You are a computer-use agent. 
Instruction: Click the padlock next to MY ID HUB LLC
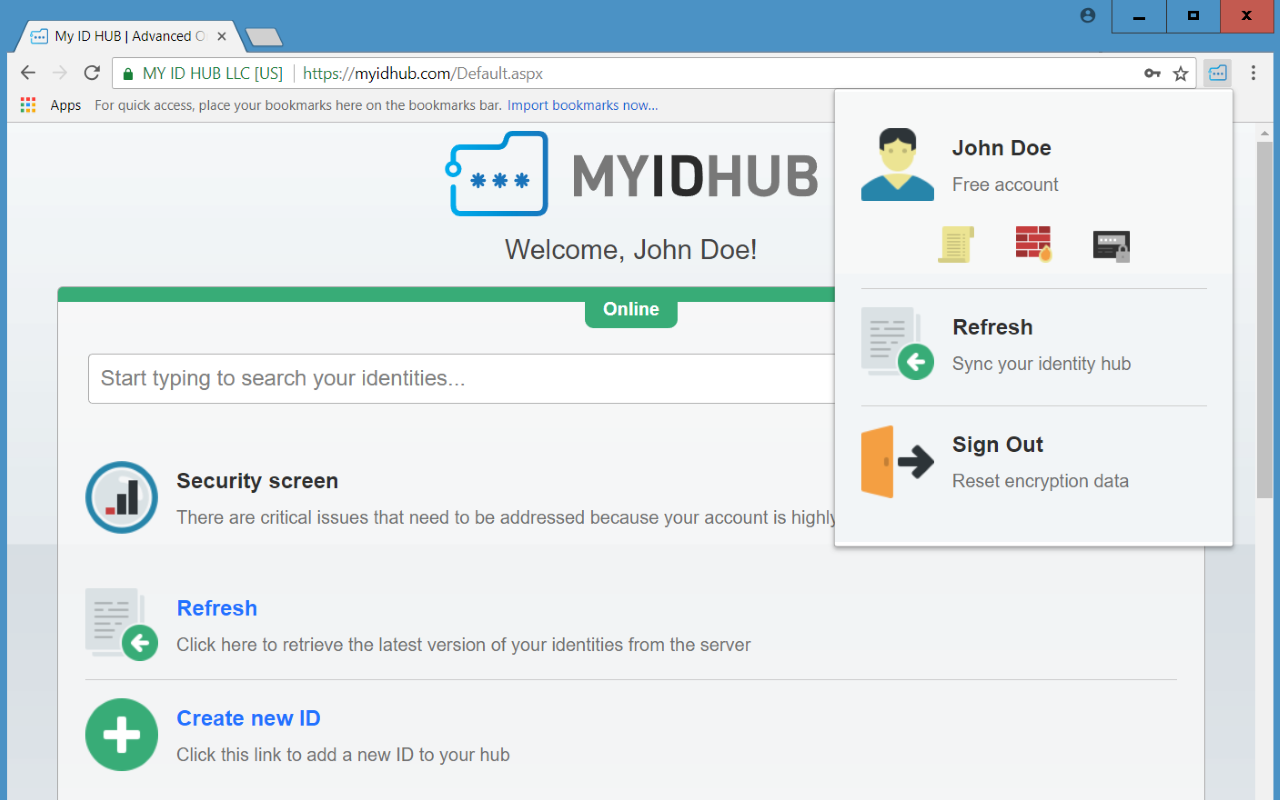coord(126,73)
